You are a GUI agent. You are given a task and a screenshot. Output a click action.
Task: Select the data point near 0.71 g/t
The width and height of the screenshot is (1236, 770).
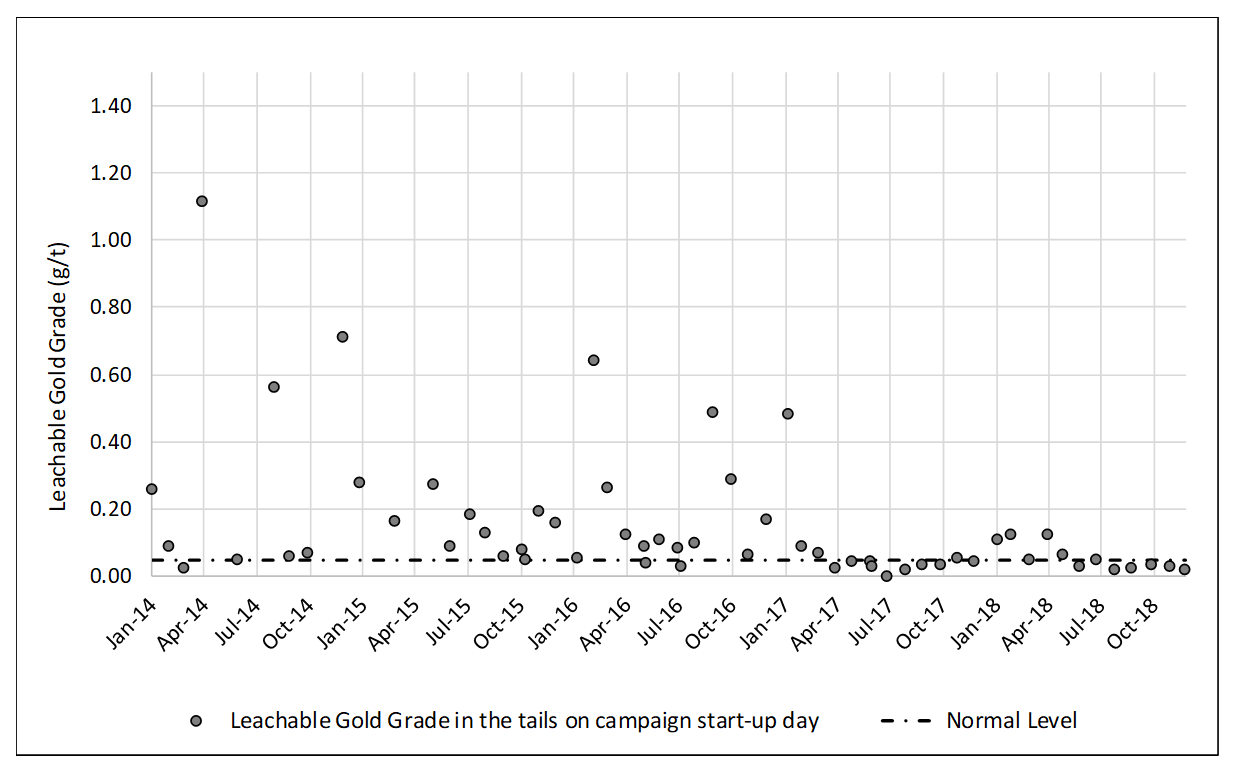[342, 337]
